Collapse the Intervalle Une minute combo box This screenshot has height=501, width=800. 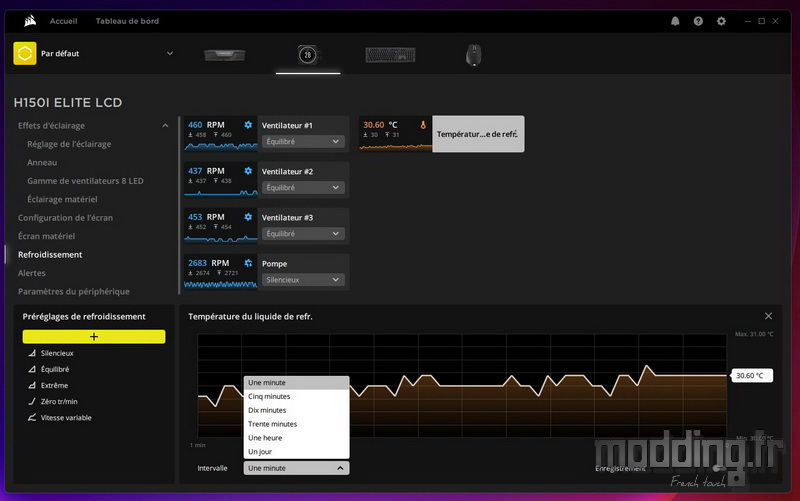point(296,468)
